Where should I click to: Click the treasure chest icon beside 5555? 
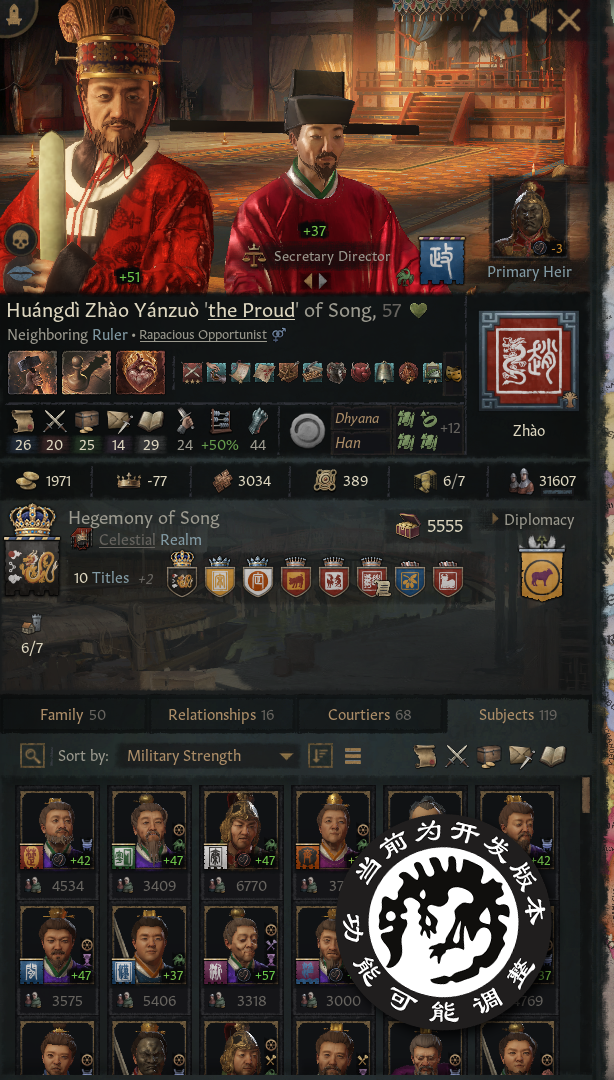click(x=408, y=526)
